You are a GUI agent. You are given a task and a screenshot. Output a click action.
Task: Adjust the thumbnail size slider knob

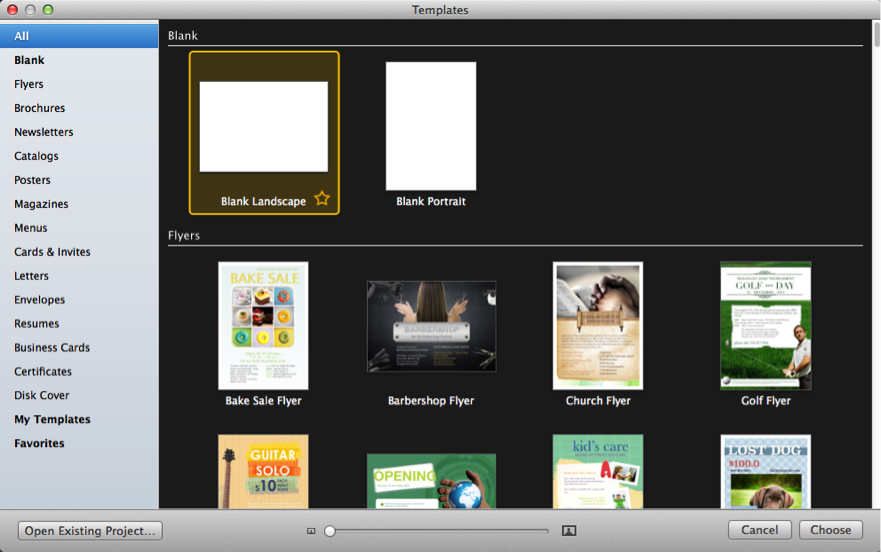[330, 531]
